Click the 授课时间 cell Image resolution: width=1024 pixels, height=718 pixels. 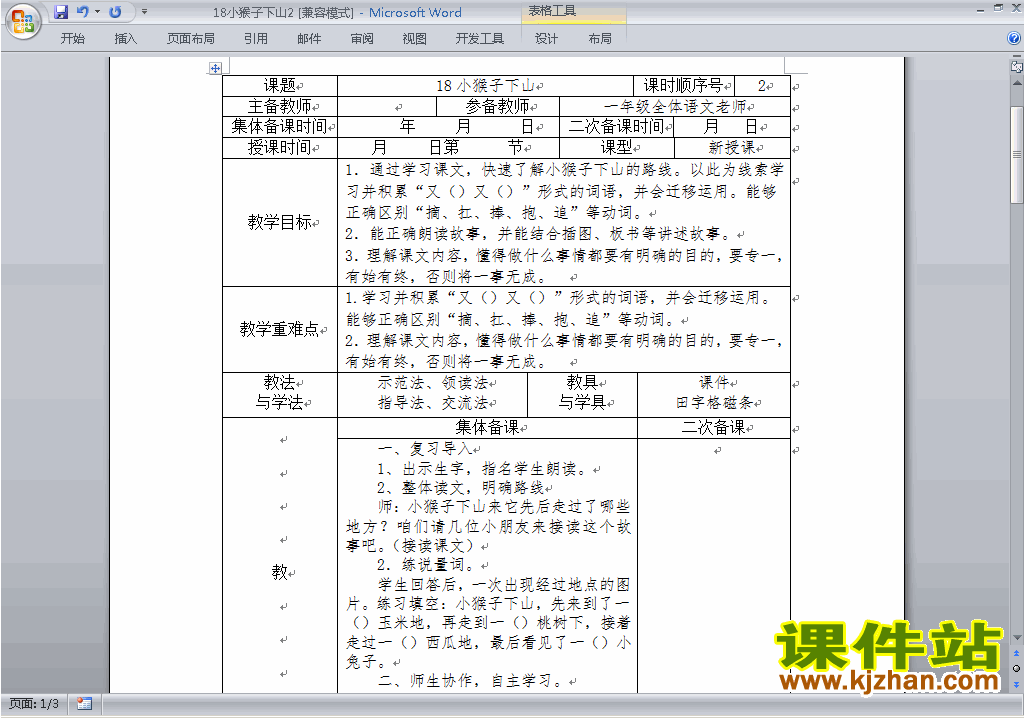pyautogui.click(x=280, y=148)
